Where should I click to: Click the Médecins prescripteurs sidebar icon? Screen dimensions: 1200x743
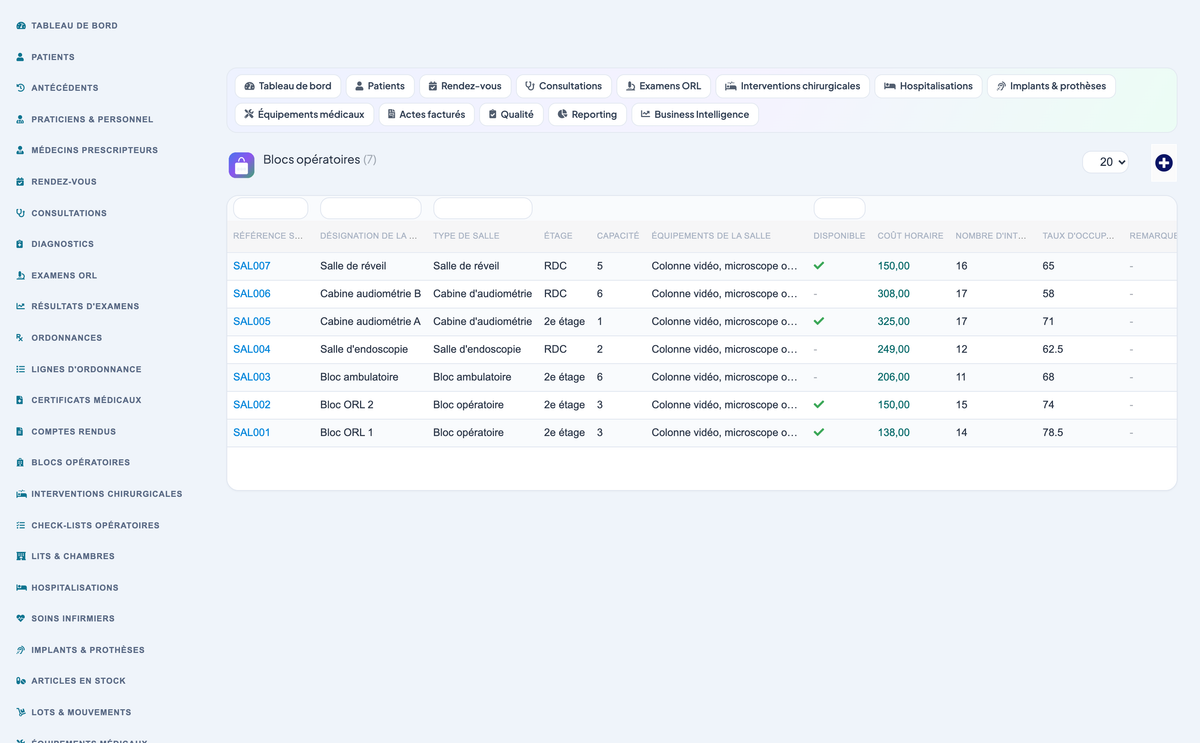21,150
